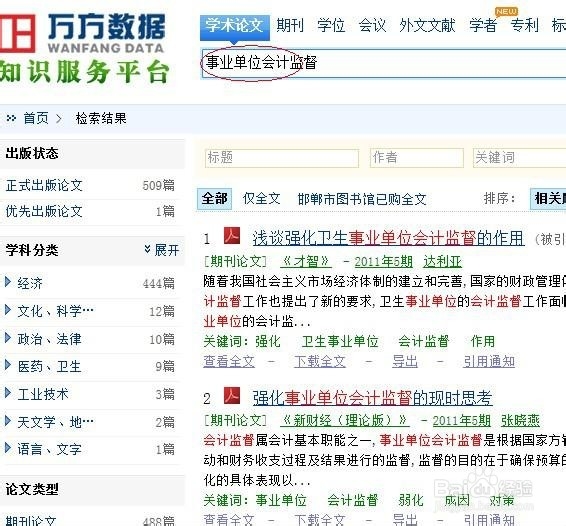Open 2011年5期 issue of result 1
566x526 pixels.
pos(384,262)
